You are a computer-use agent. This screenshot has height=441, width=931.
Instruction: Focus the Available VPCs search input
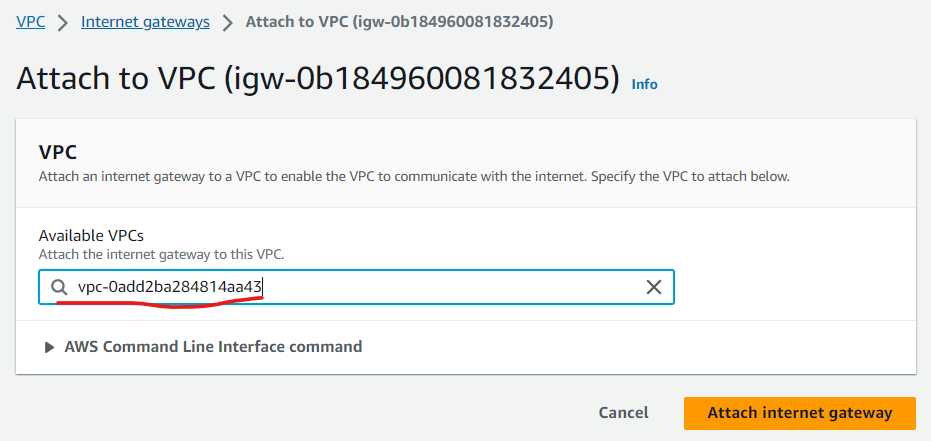click(356, 288)
